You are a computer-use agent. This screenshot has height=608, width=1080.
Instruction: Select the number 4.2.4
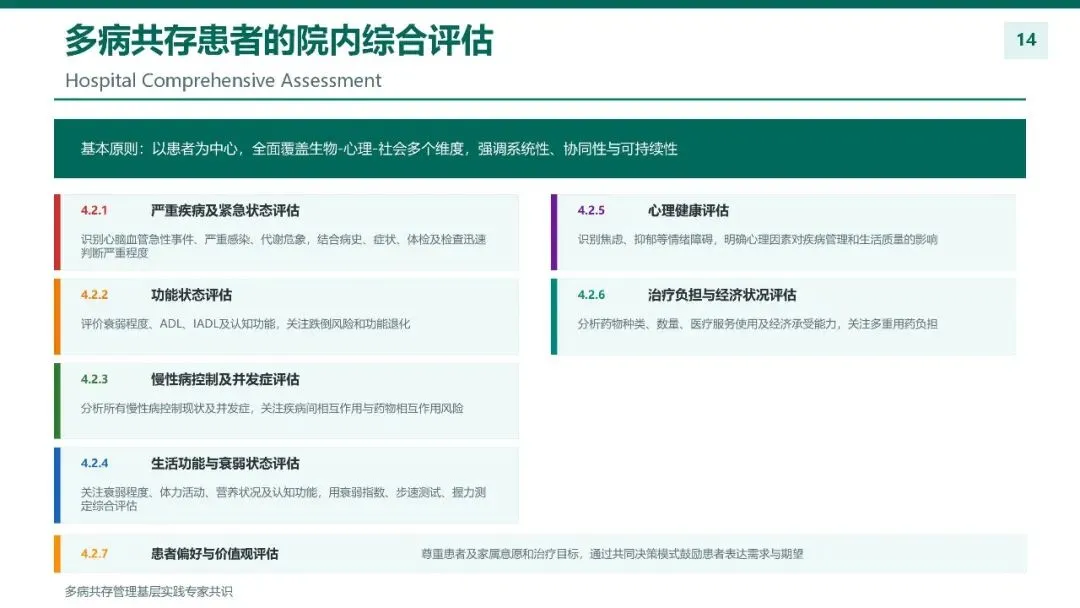point(94,463)
